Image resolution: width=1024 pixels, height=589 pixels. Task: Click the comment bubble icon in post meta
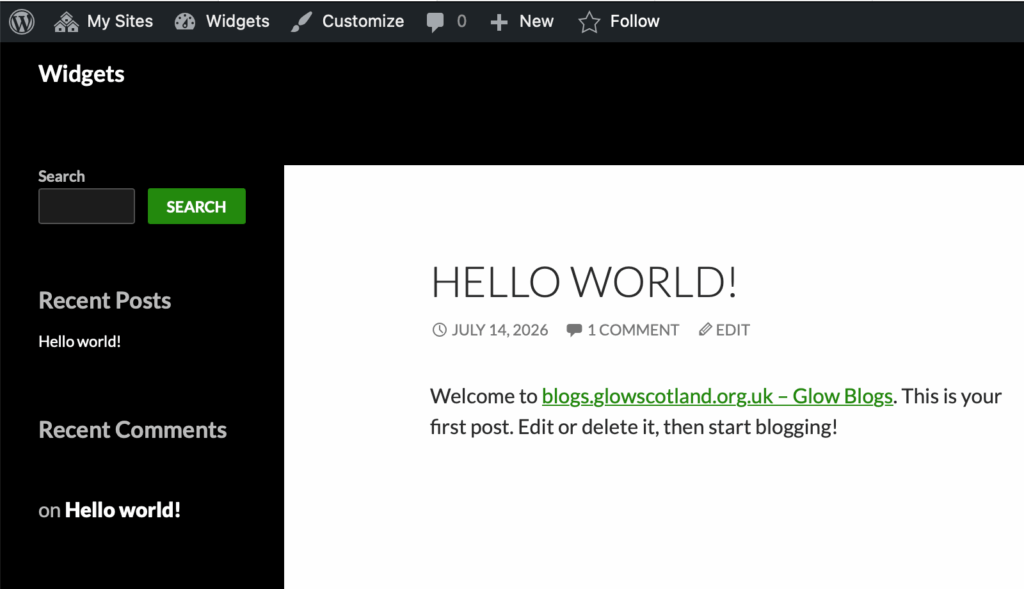(x=574, y=330)
